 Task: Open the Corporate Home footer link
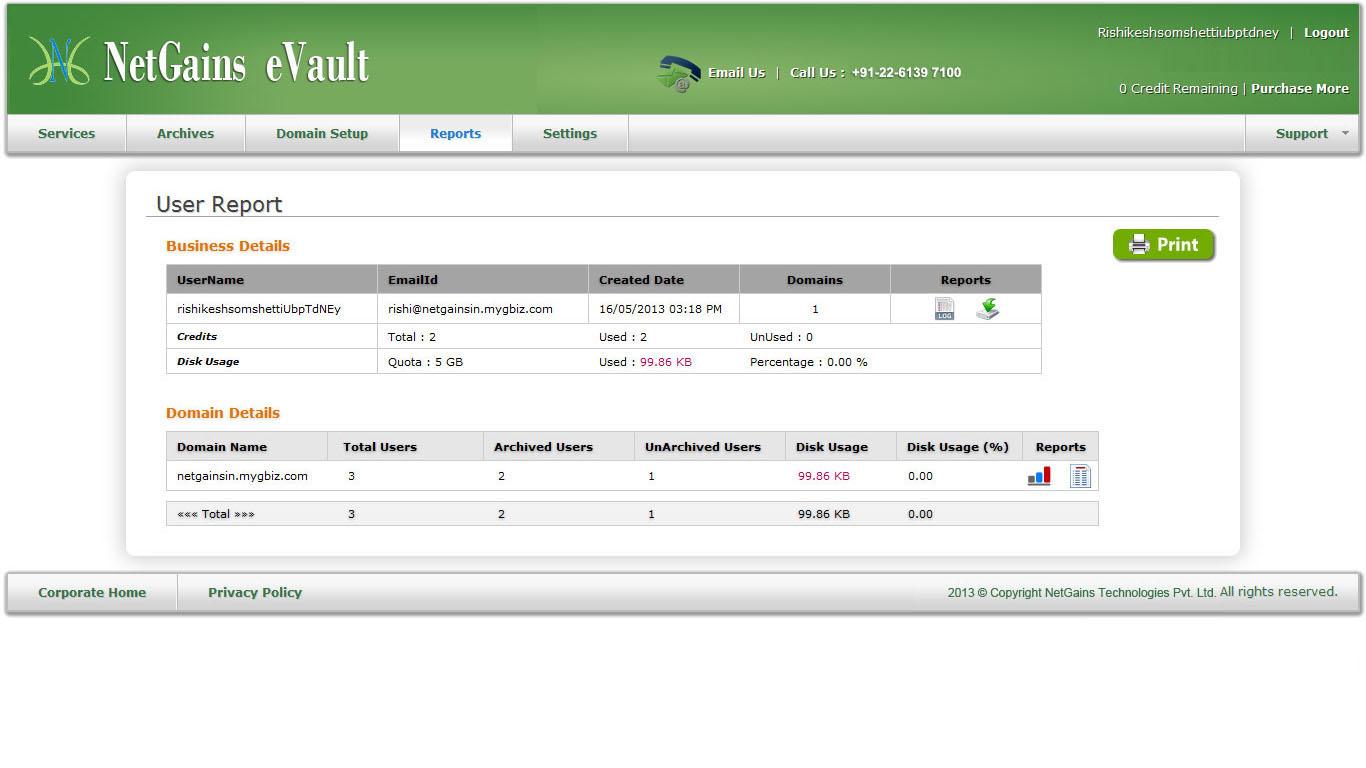tap(92, 593)
